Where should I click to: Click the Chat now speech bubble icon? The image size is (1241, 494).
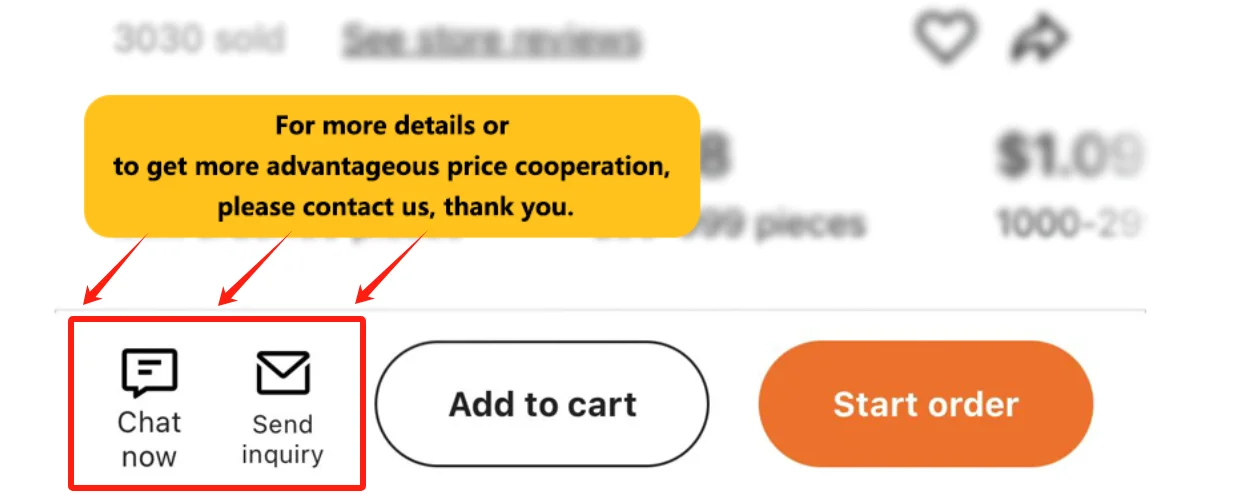click(149, 373)
